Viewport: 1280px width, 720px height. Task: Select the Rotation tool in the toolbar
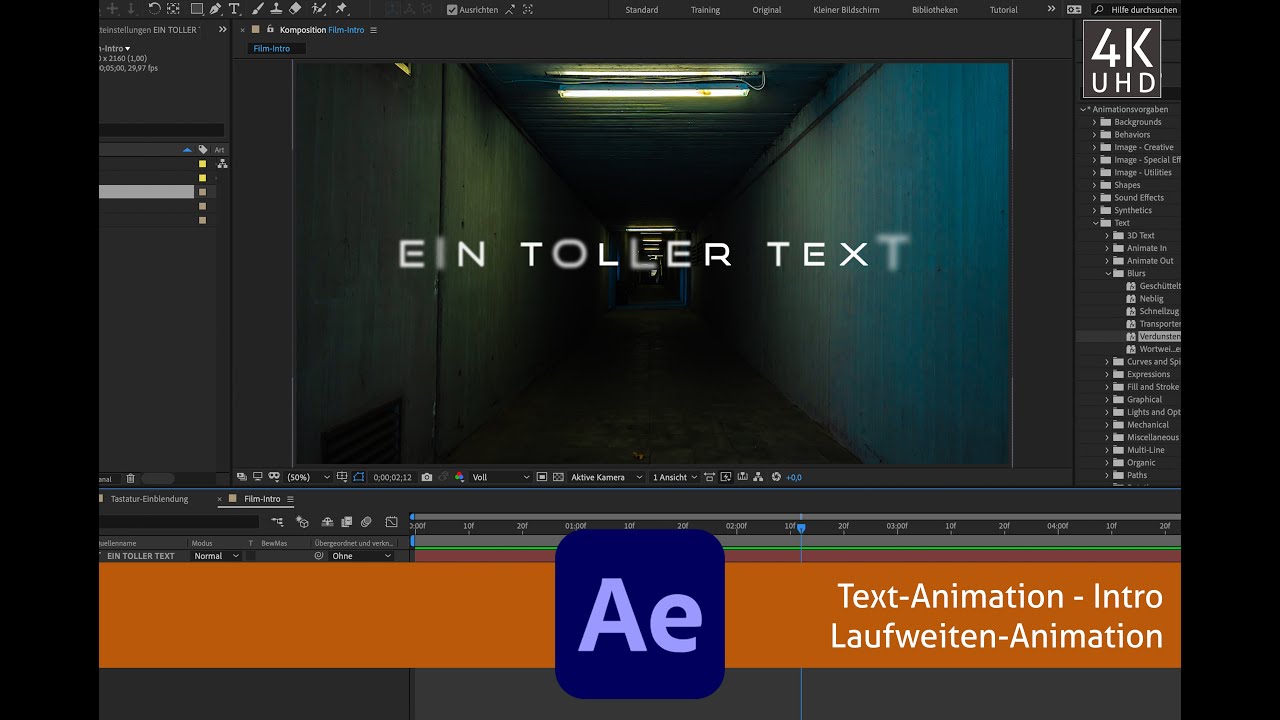pos(154,9)
